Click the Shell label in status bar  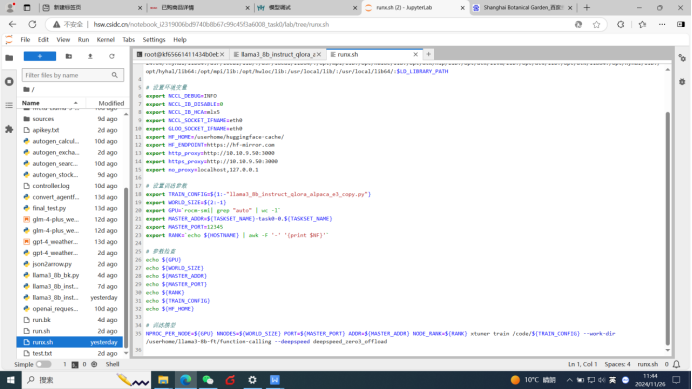pyautogui.click(x=113, y=364)
